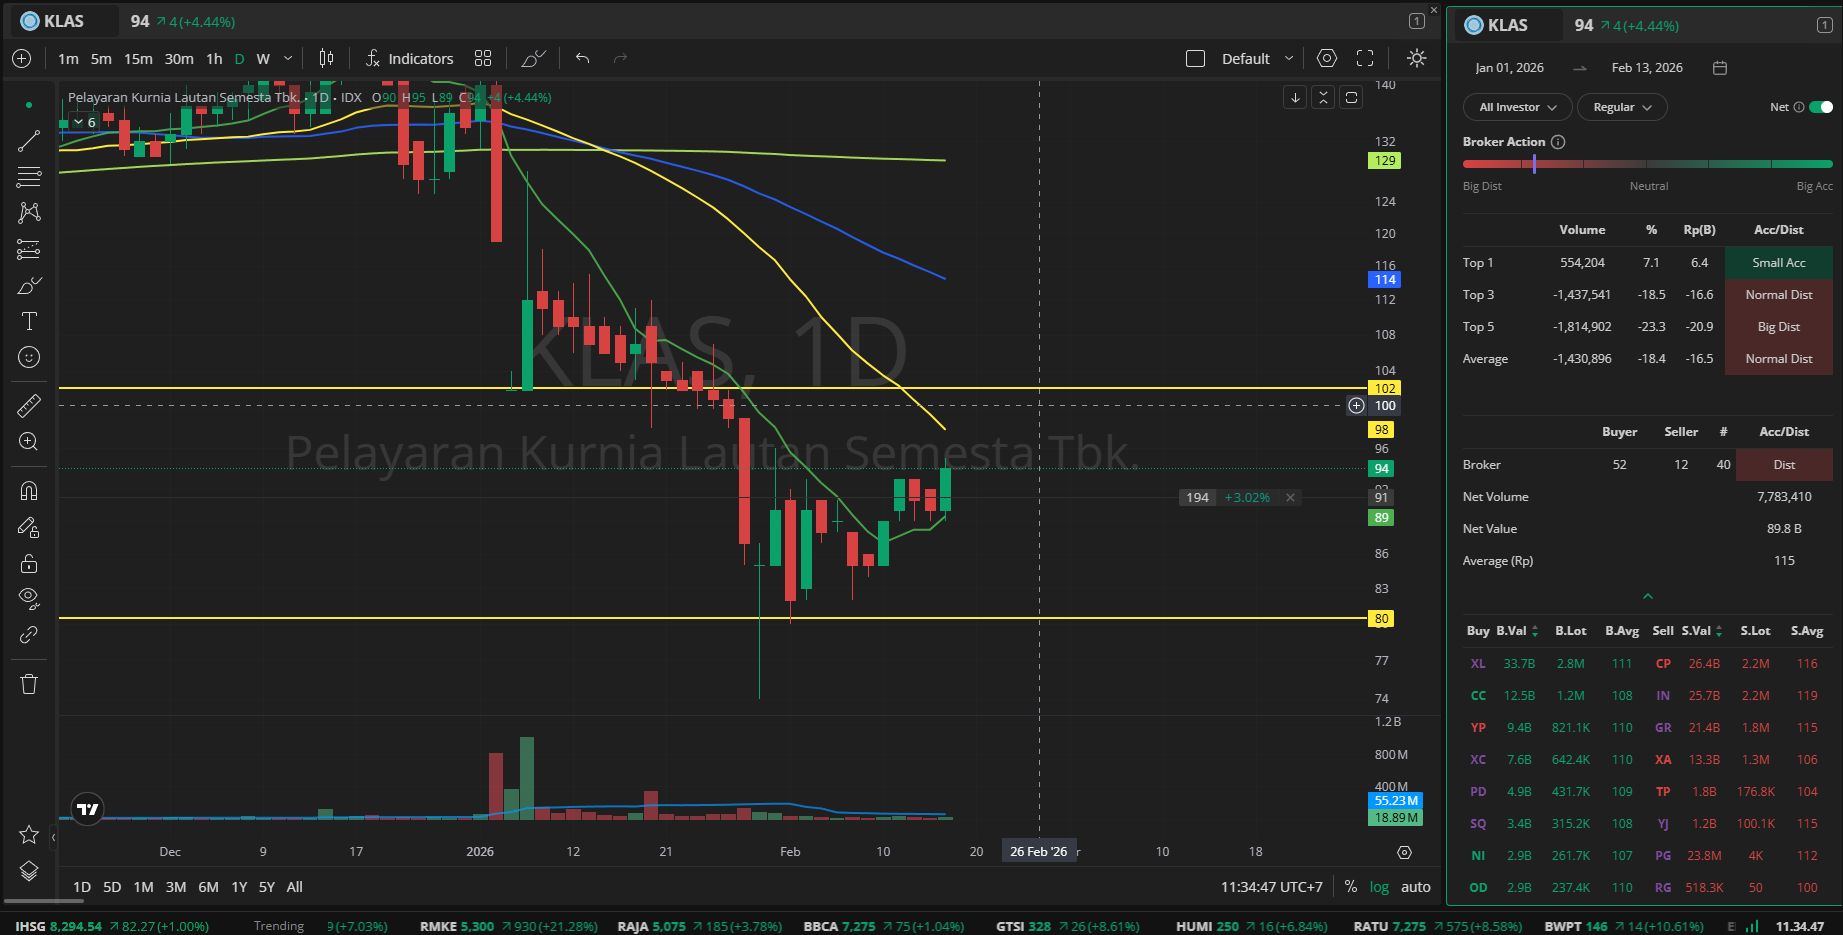This screenshot has height=935, width=1843.
Task: Set chart range to 3M
Action: pyautogui.click(x=176, y=887)
